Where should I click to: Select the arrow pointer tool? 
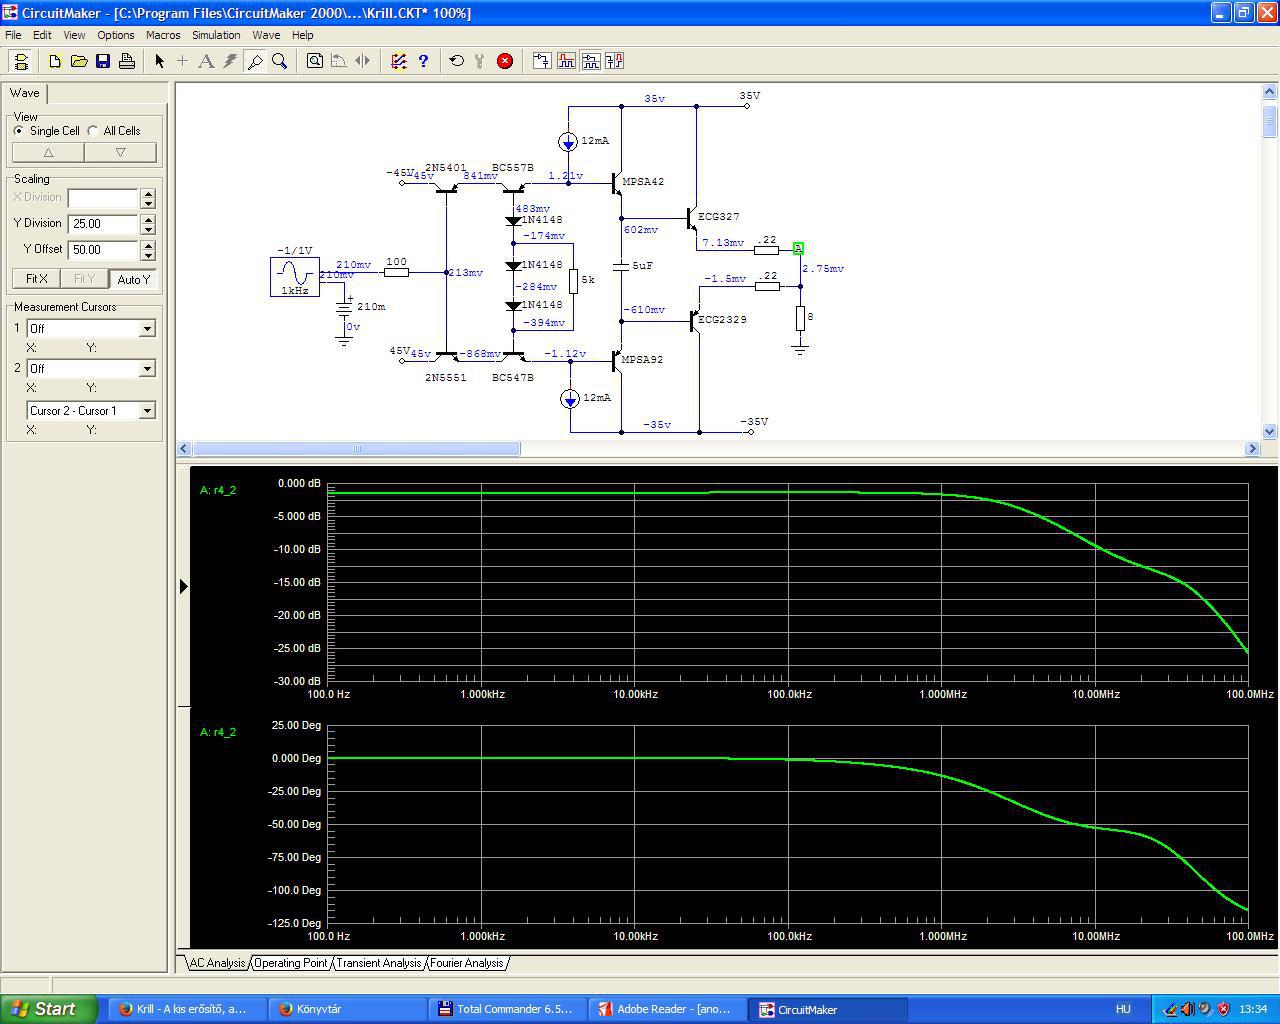[x=159, y=61]
